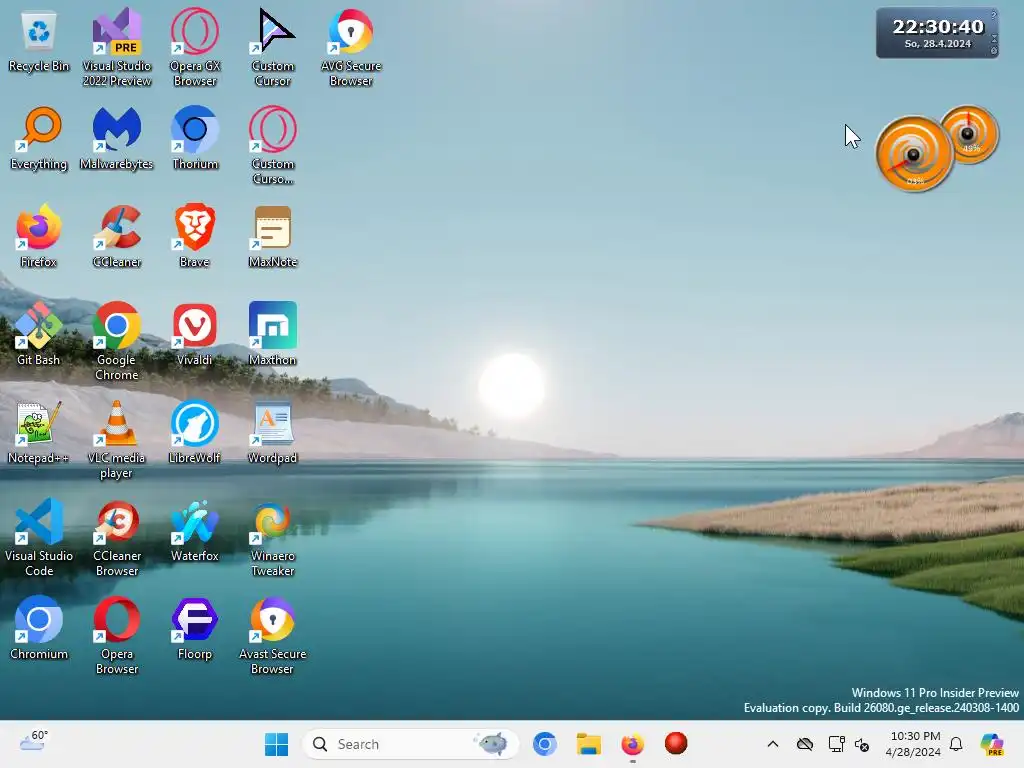Launch Waterfox browser shortcut
The width and height of the screenshot is (1024, 768).
tap(195, 530)
